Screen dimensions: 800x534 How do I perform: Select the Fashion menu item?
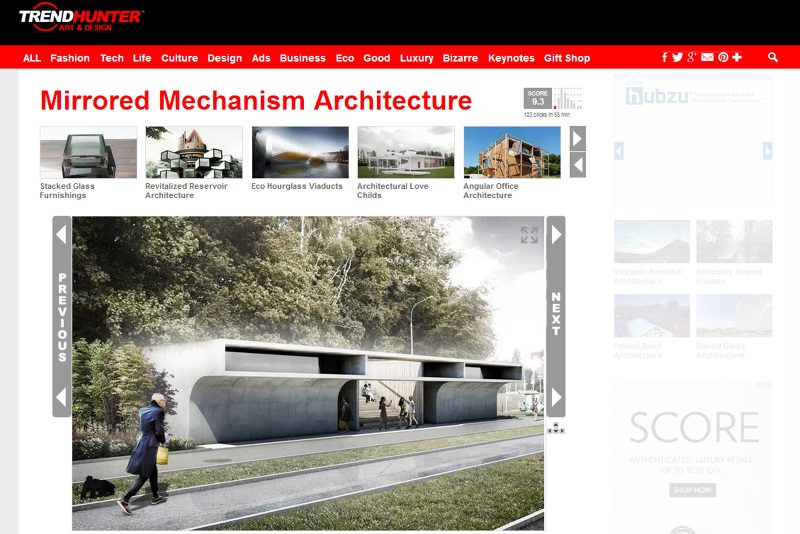70,58
